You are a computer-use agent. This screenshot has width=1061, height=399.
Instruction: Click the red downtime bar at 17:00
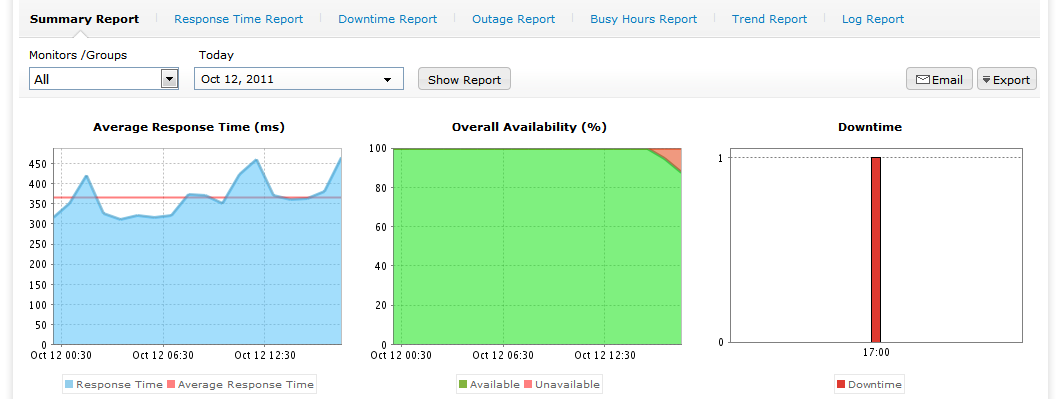876,250
